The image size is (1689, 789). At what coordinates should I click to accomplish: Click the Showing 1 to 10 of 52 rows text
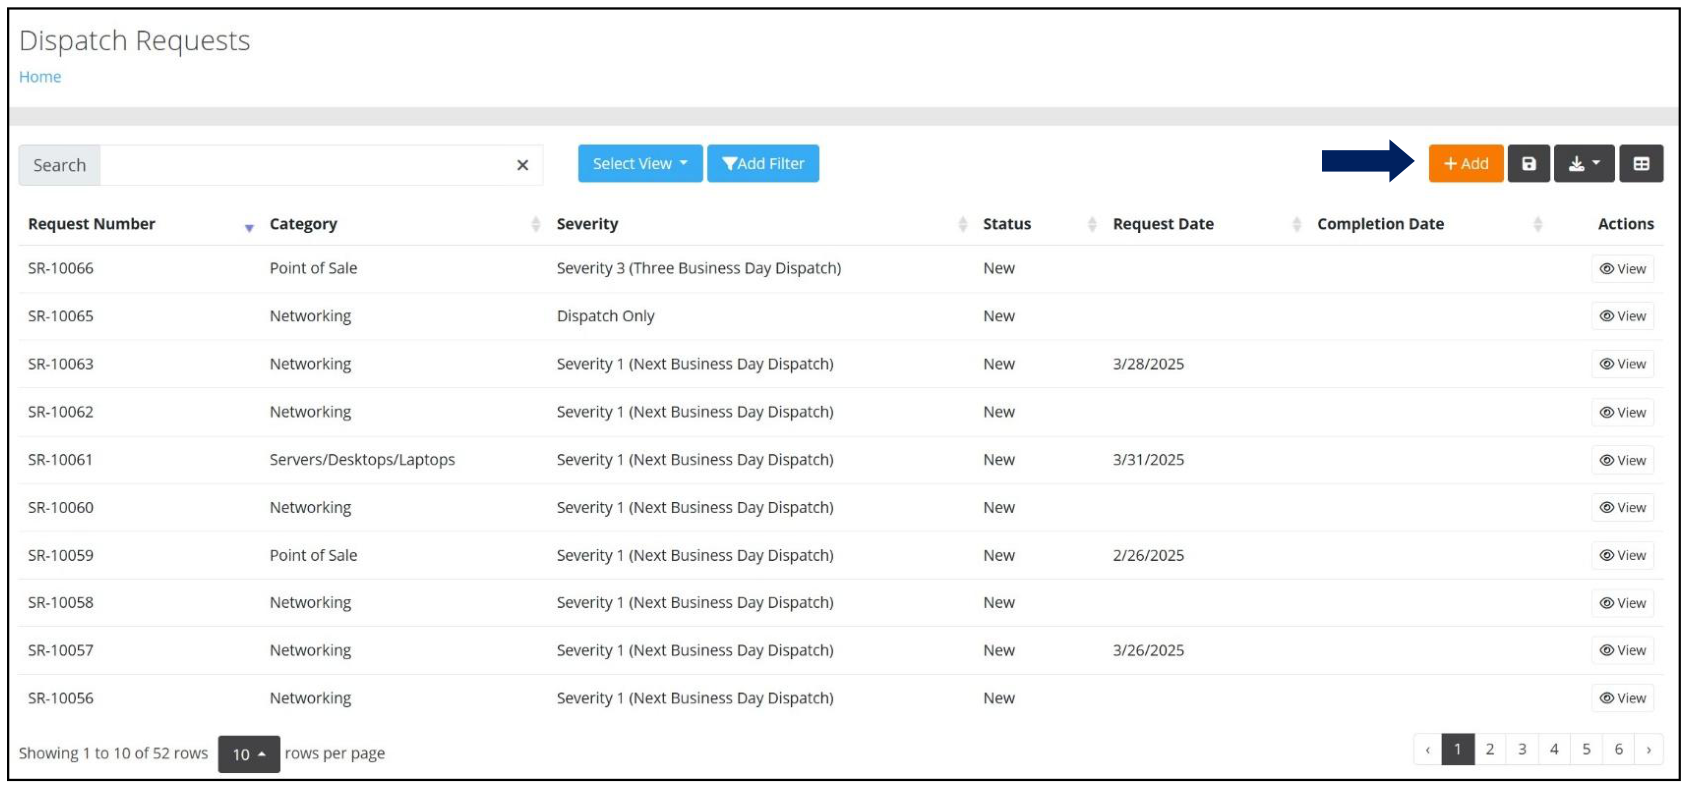(x=113, y=753)
